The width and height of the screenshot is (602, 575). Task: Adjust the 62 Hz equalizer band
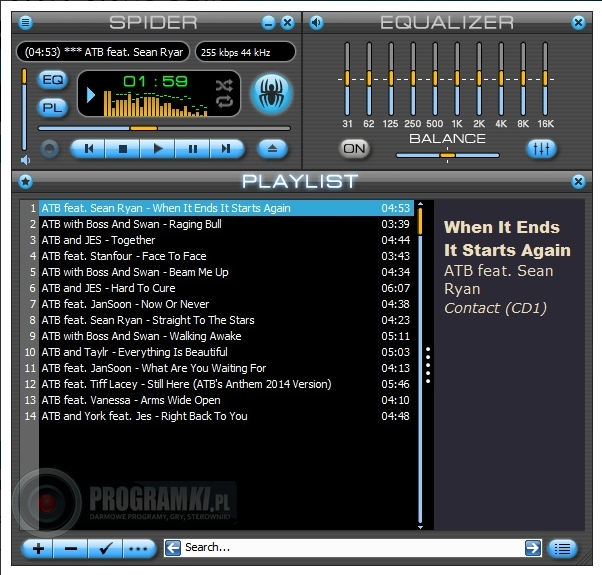pyautogui.click(x=369, y=79)
